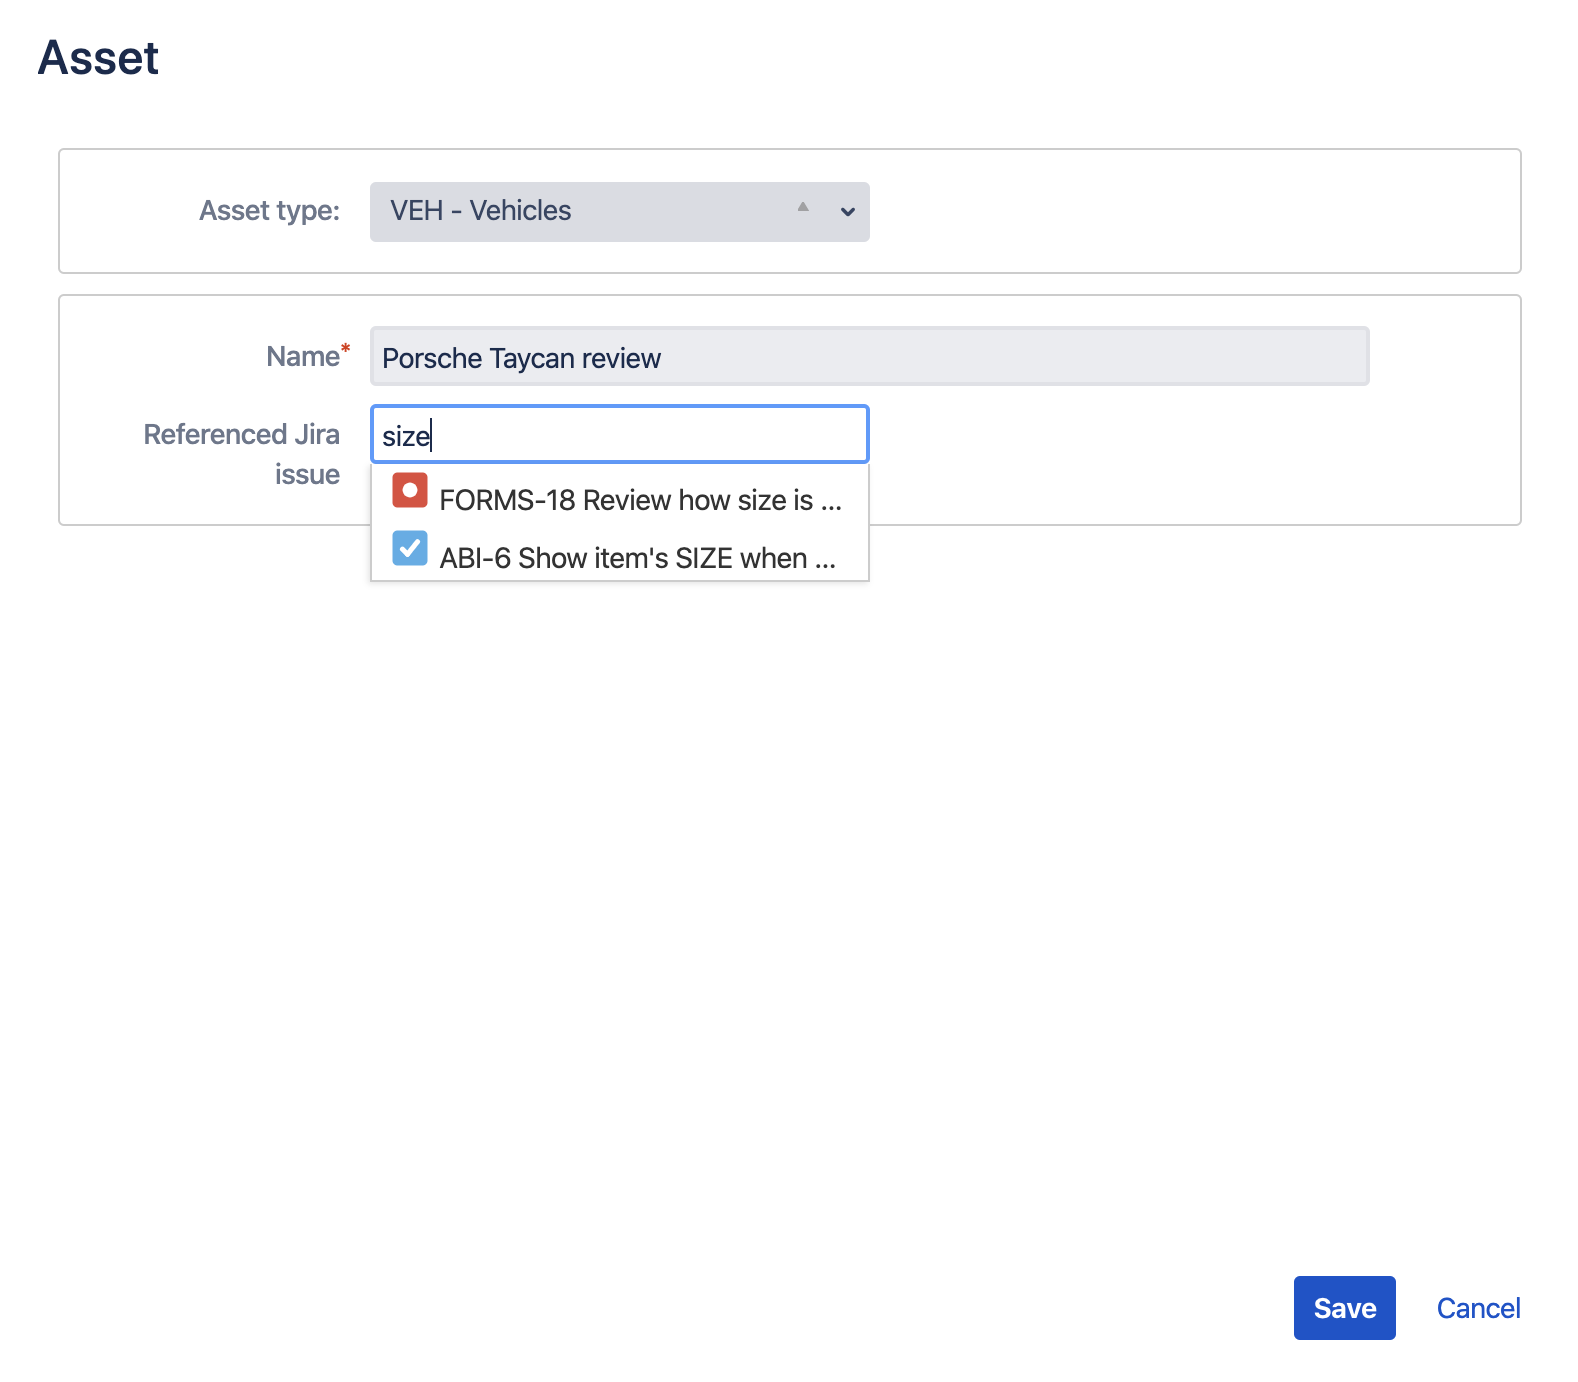The height and width of the screenshot is (1382, 1578).
Task: Click the ellipsis ending the ABI-6 suggestion
Action: point(825,563)
